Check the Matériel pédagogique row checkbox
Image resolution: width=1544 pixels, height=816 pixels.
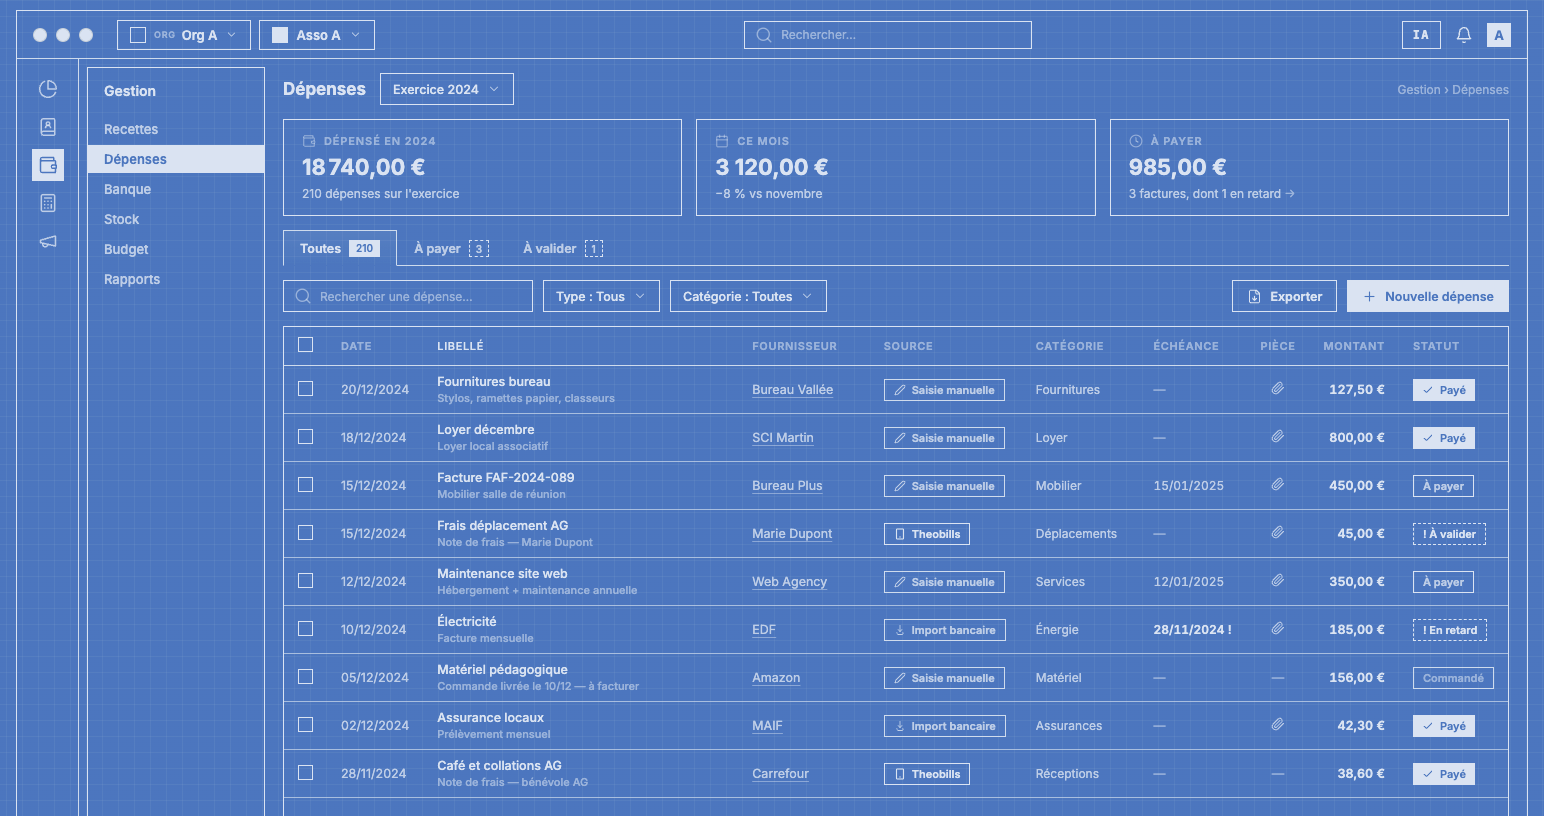pos(306,677)
